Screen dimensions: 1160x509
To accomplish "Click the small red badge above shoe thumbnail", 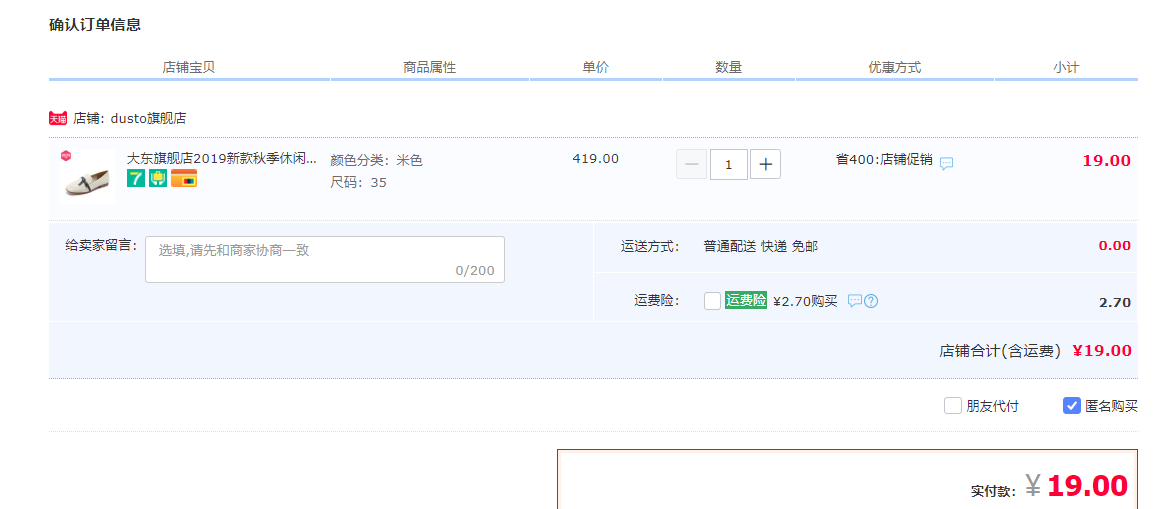I will [x=66, y=155].
